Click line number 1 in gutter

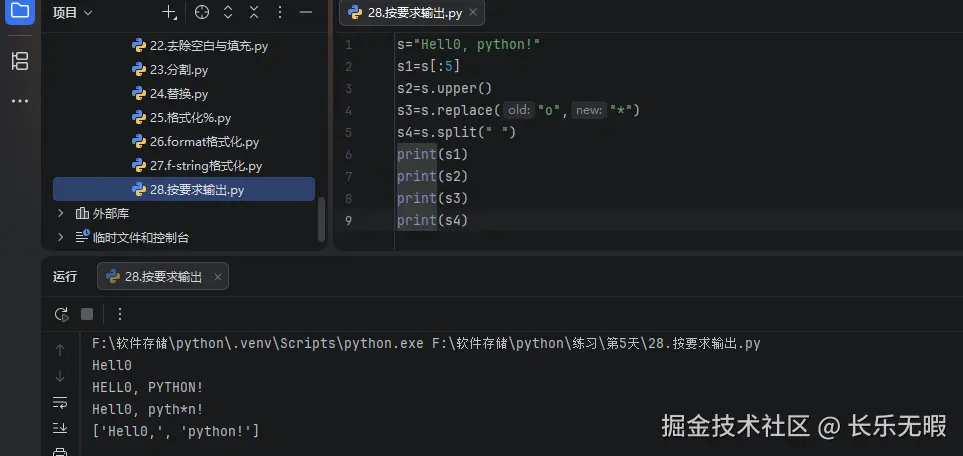coord(349,45)
